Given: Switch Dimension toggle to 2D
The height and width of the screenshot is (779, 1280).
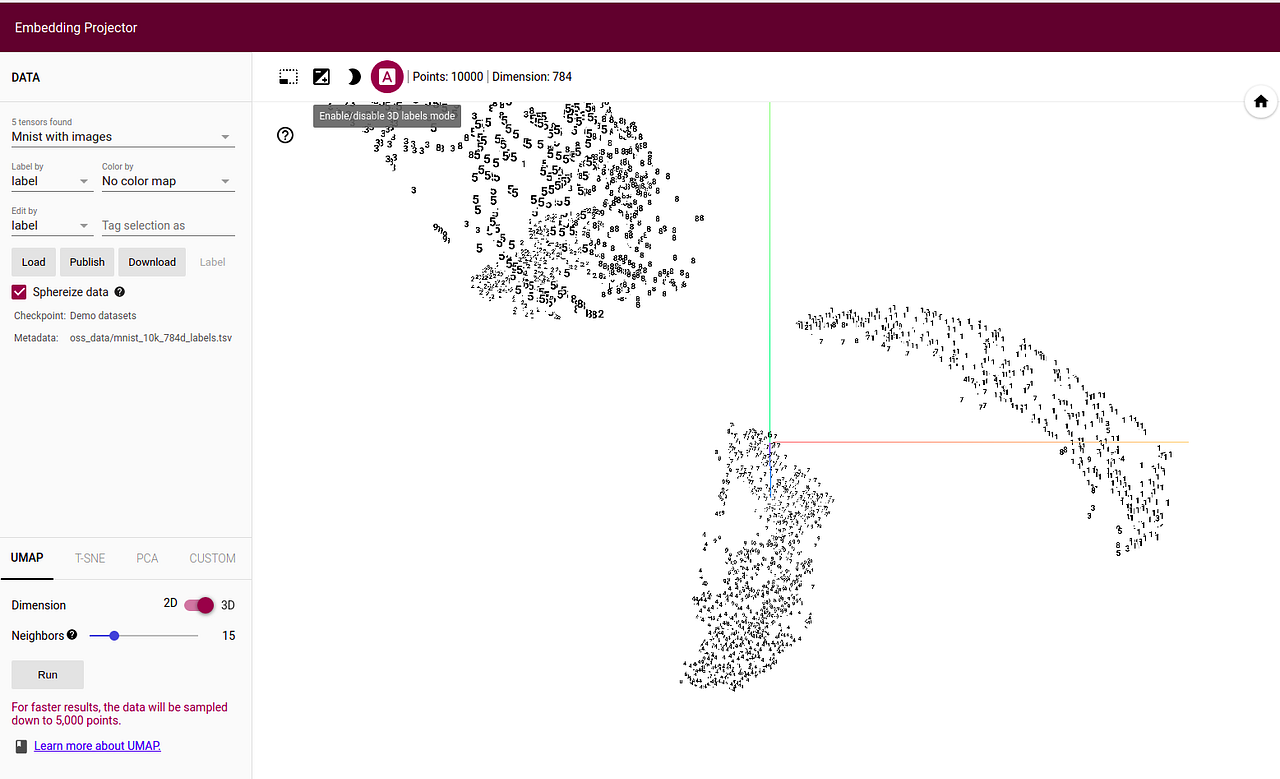Looking at the screenshot, I should point(169,605).
